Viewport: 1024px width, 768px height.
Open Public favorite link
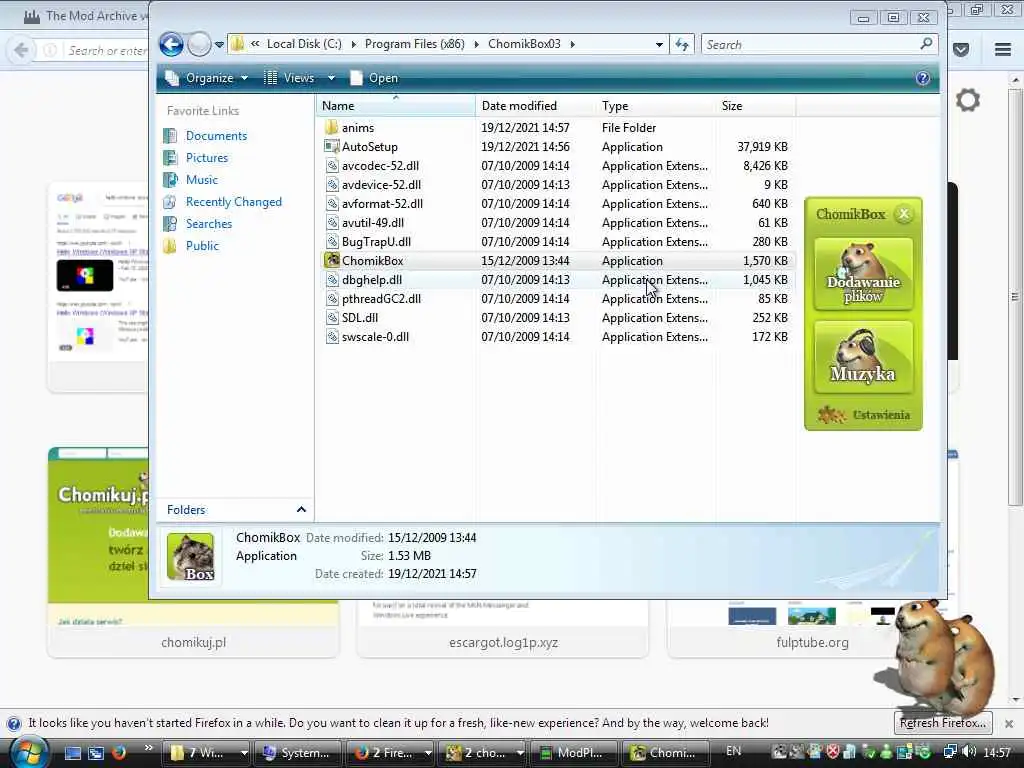coord(202,246)
